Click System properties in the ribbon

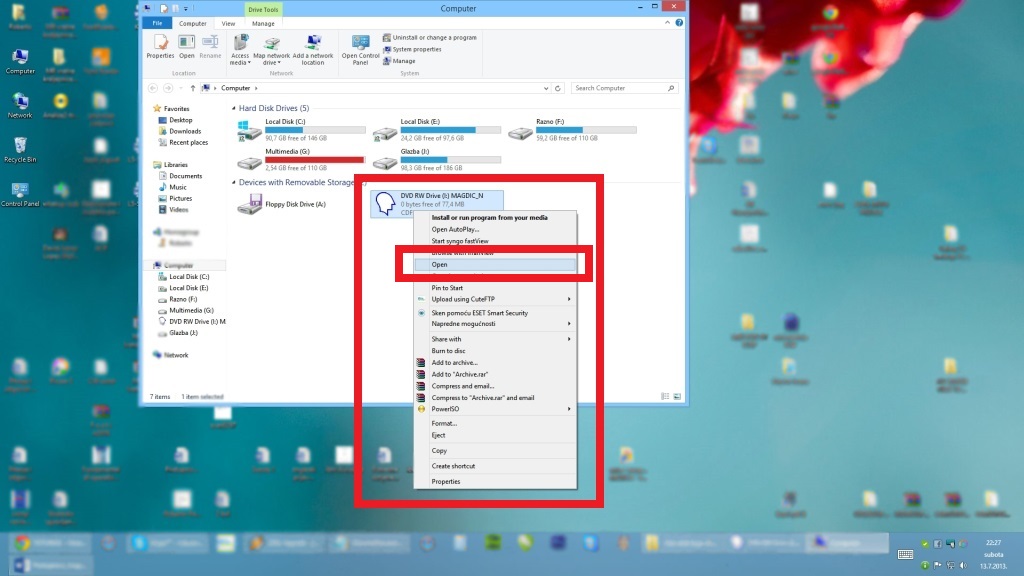coord(416,49)
